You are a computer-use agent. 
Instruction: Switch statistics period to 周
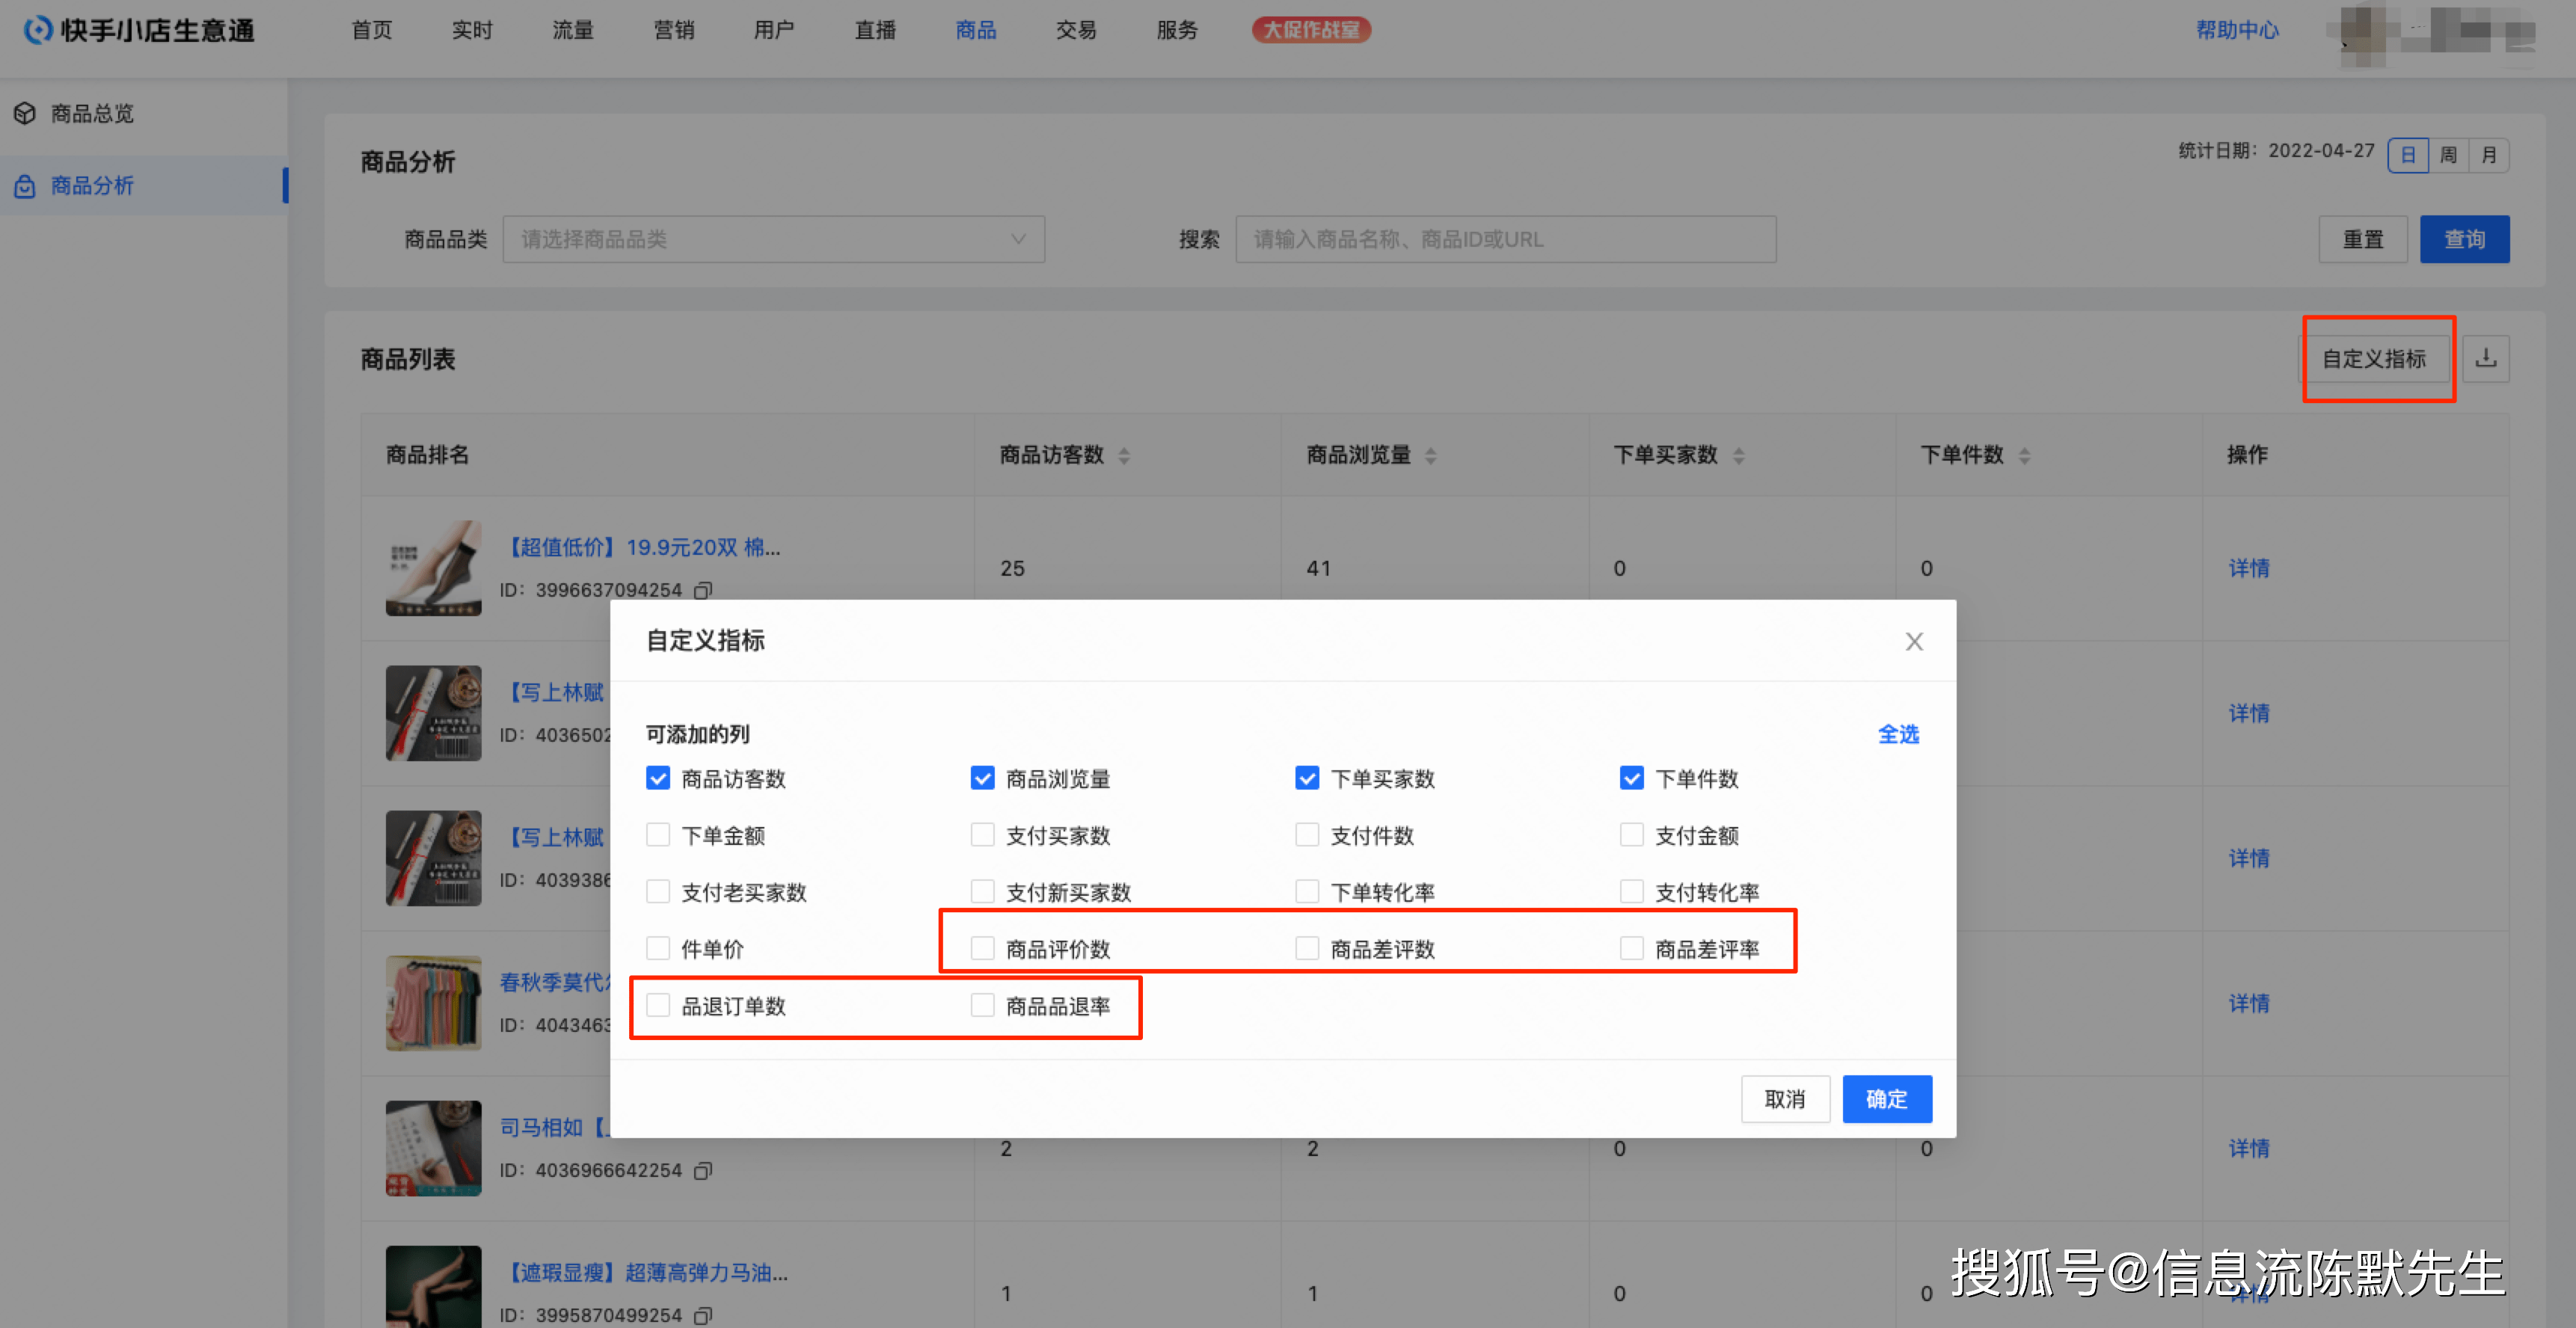(2449, 155)
